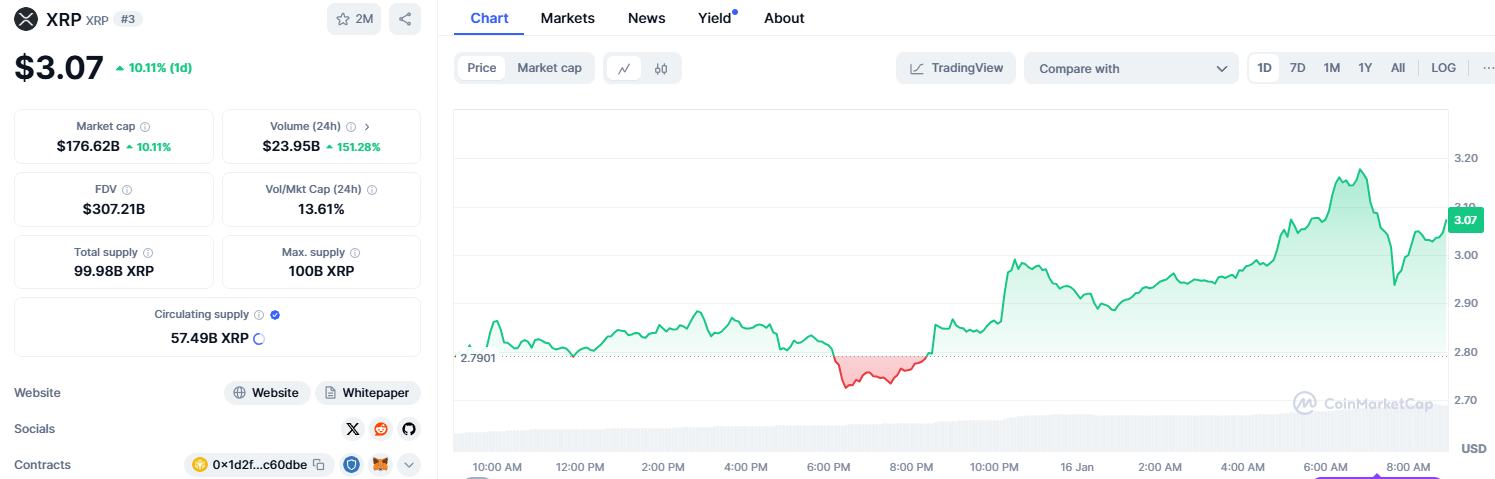Copy the 0x1d2f...c60dbe contract address
Screen dimensions: 1495x479
pos(318,465)
